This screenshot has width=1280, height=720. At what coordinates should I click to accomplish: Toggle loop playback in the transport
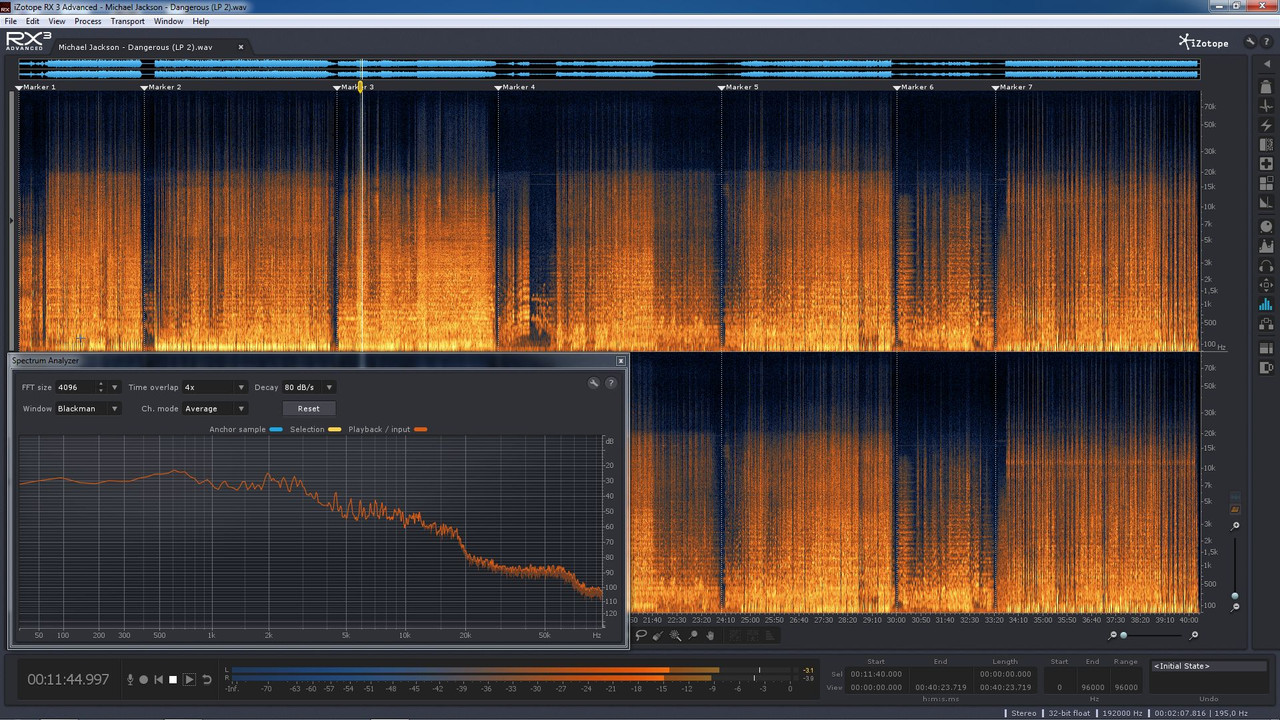click(x=206, y=679)
